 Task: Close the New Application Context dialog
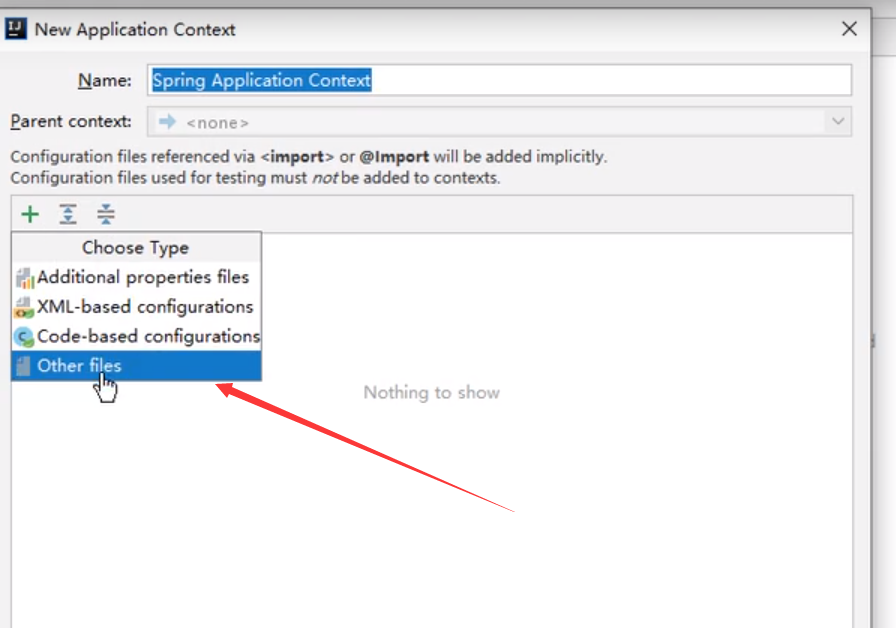tap(849, 29)
